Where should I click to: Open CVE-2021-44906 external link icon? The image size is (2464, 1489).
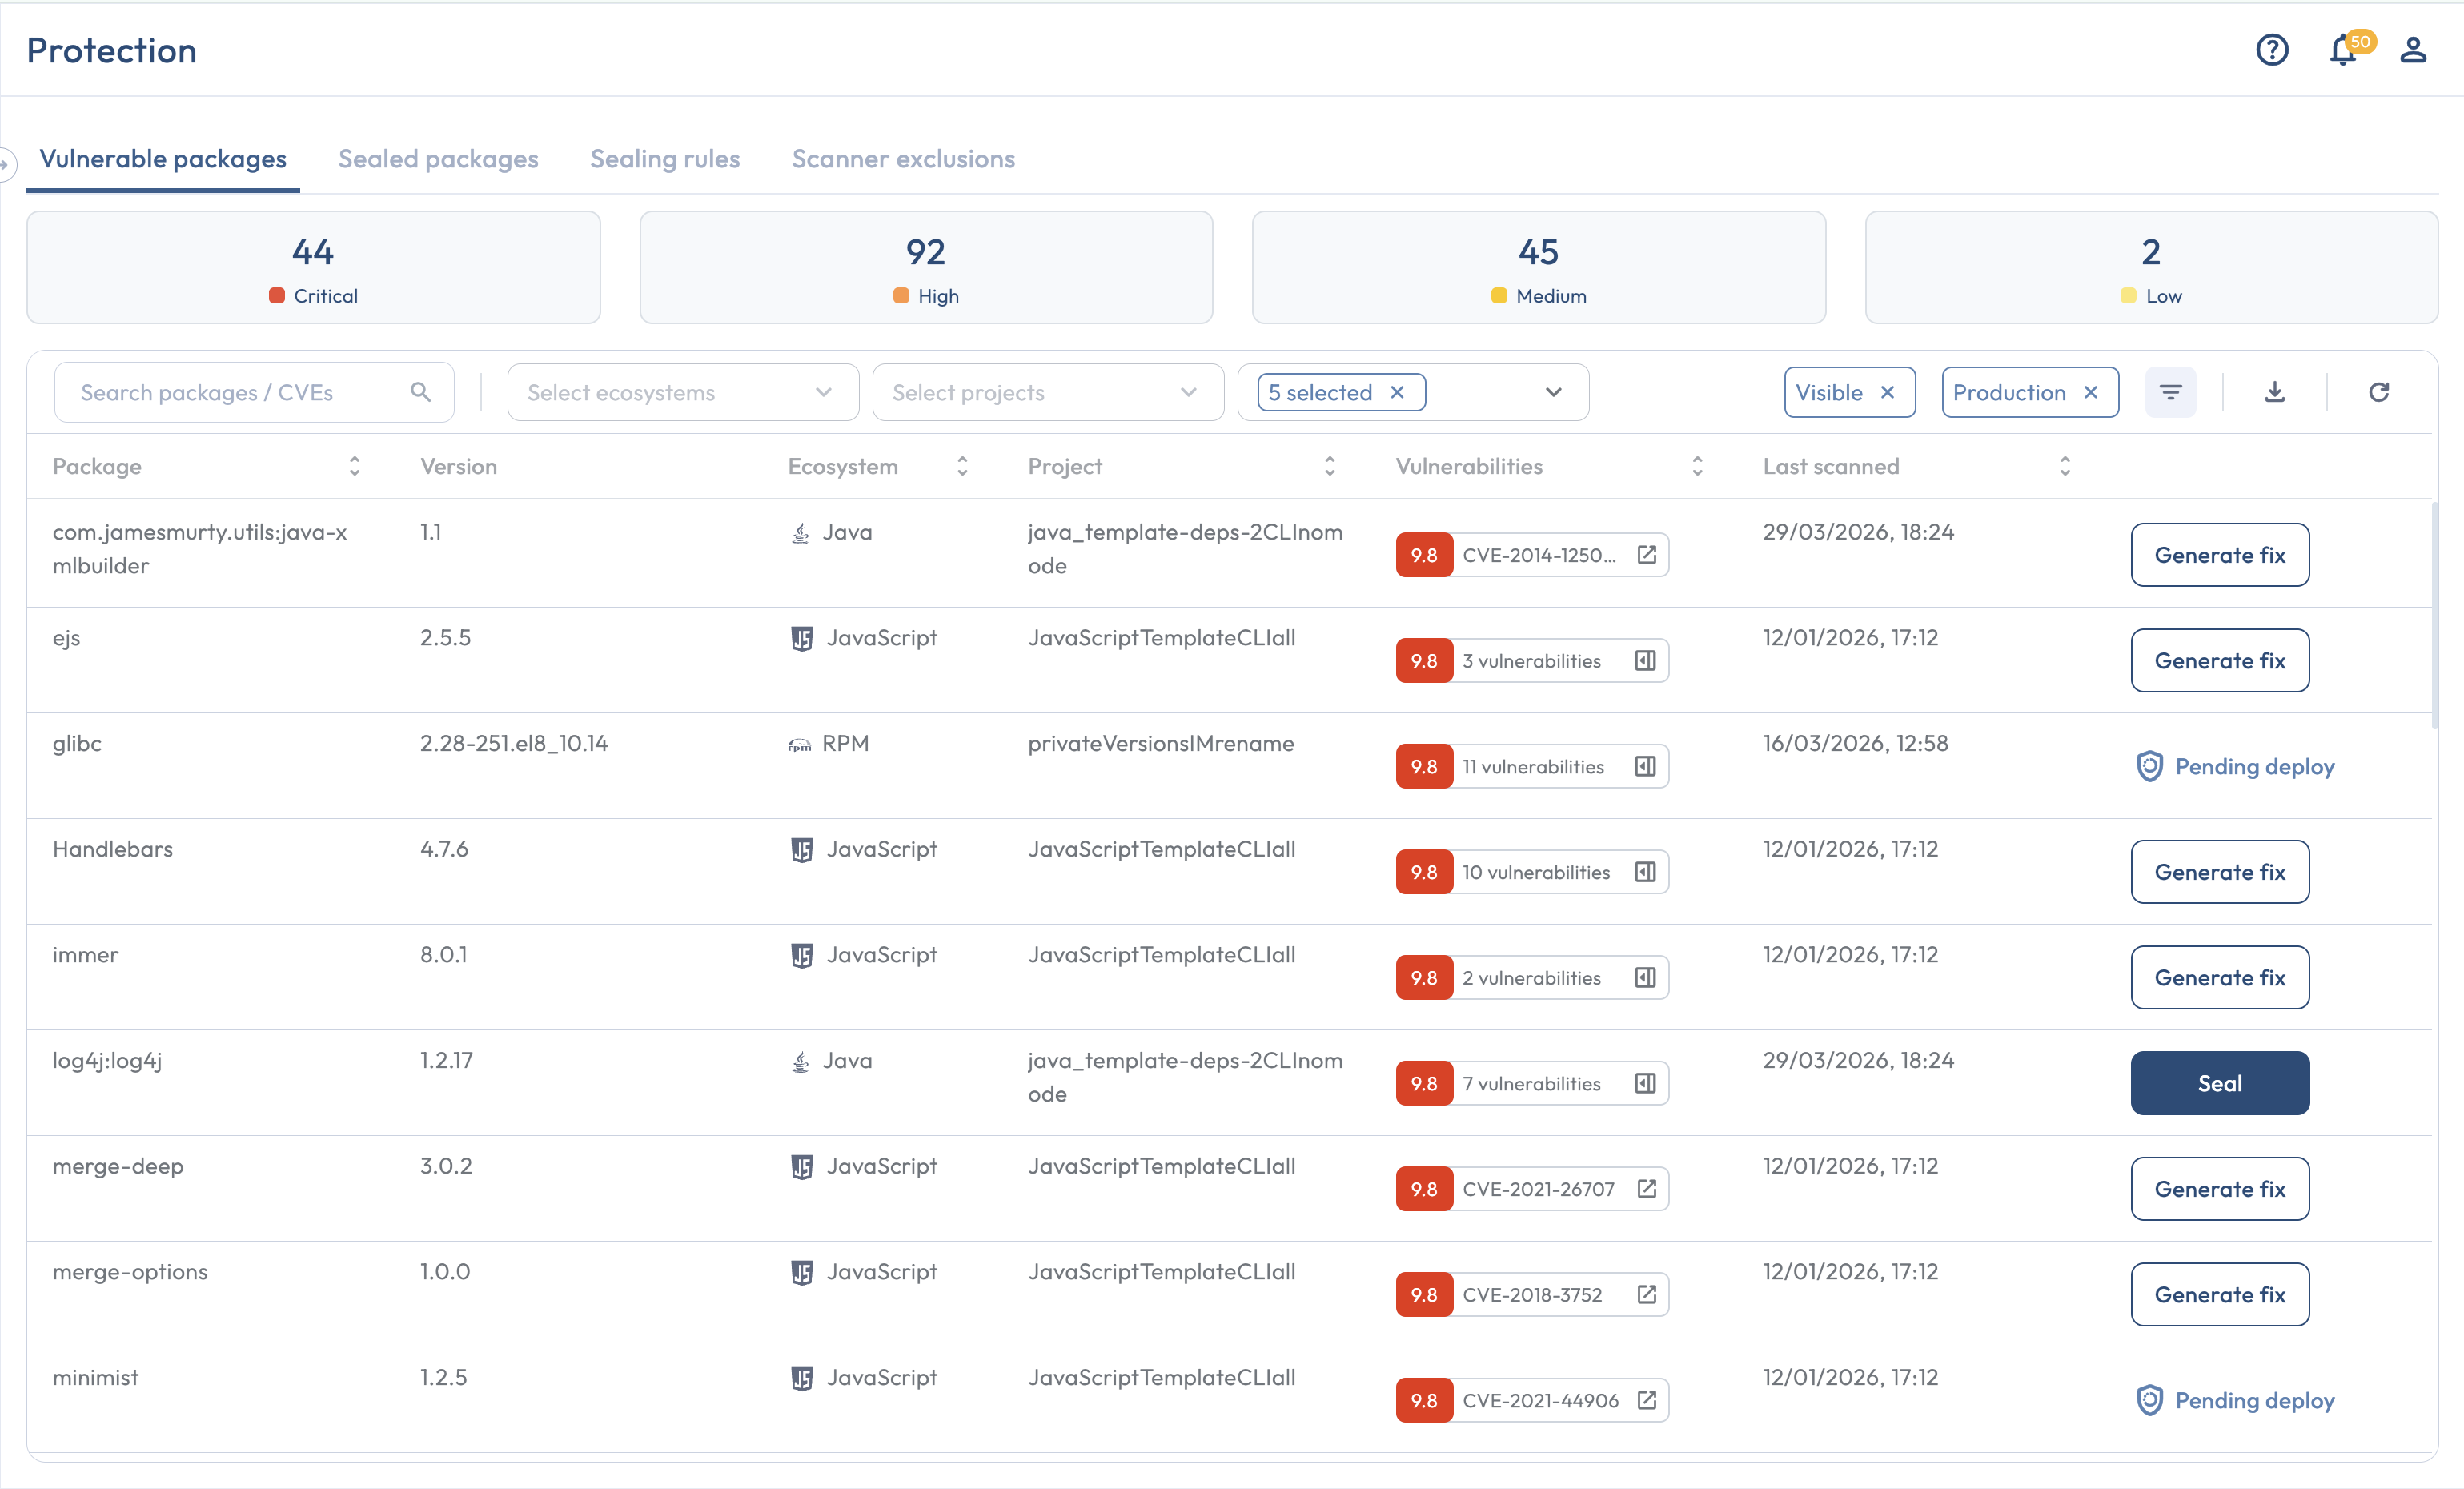tap(1646, 1400)
